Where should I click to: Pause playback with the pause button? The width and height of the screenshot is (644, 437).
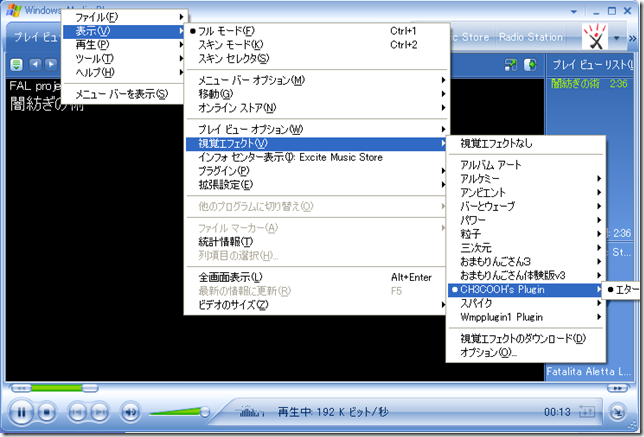click(21, 412)
